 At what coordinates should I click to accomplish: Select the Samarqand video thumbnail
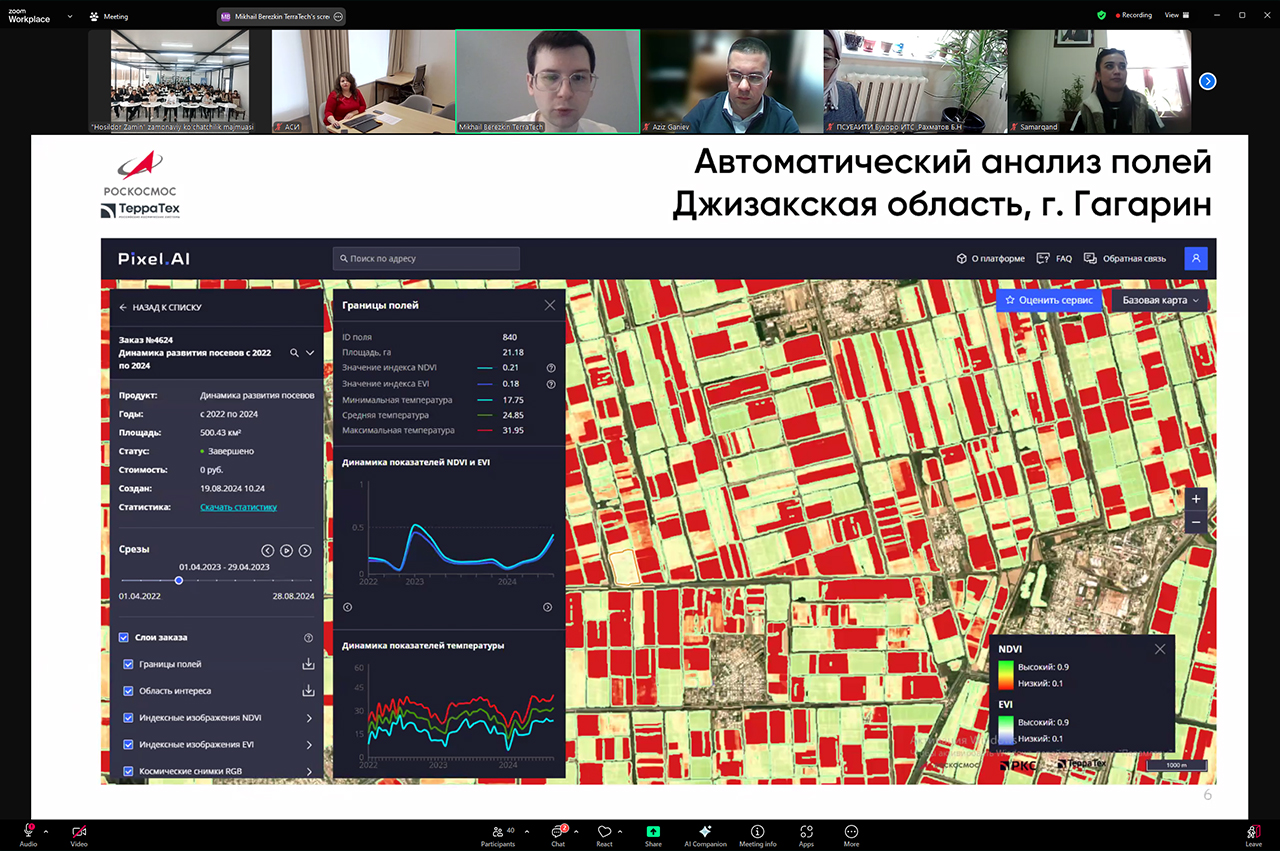[1100, 81]
